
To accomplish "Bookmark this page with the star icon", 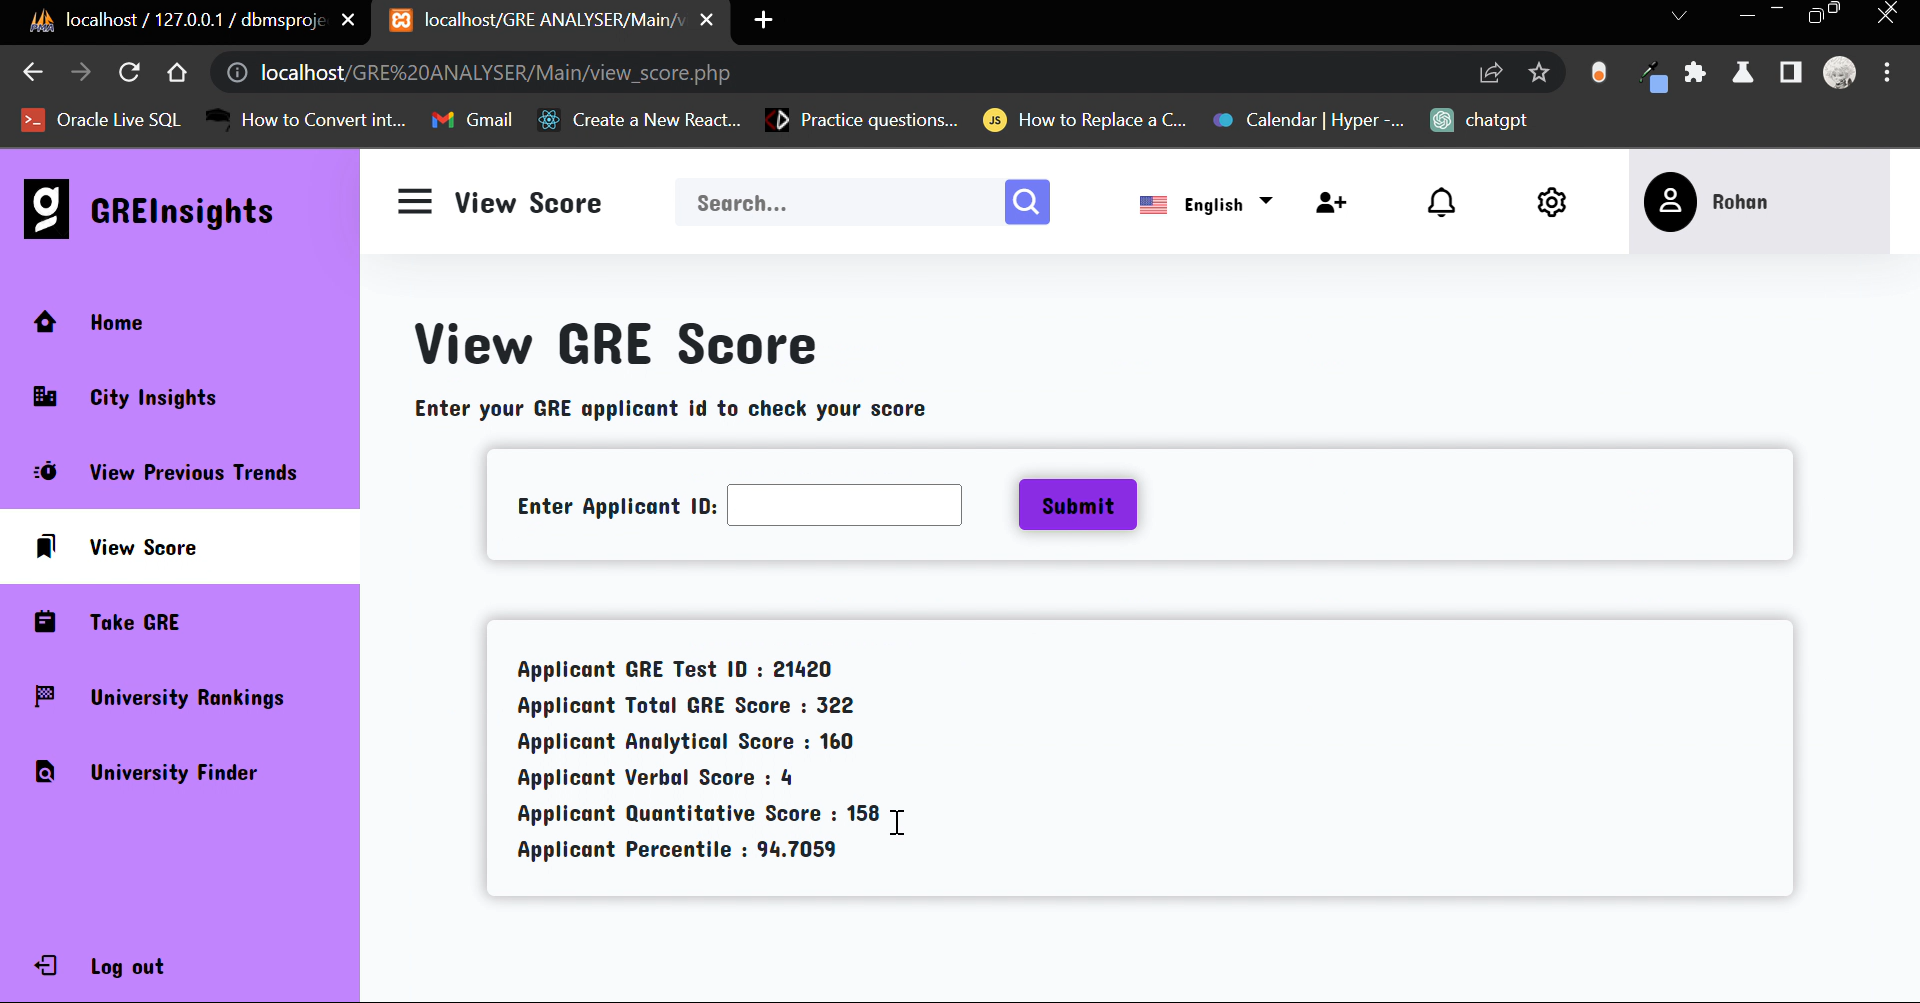I will pyautogui.click(x=1539, y=72).
